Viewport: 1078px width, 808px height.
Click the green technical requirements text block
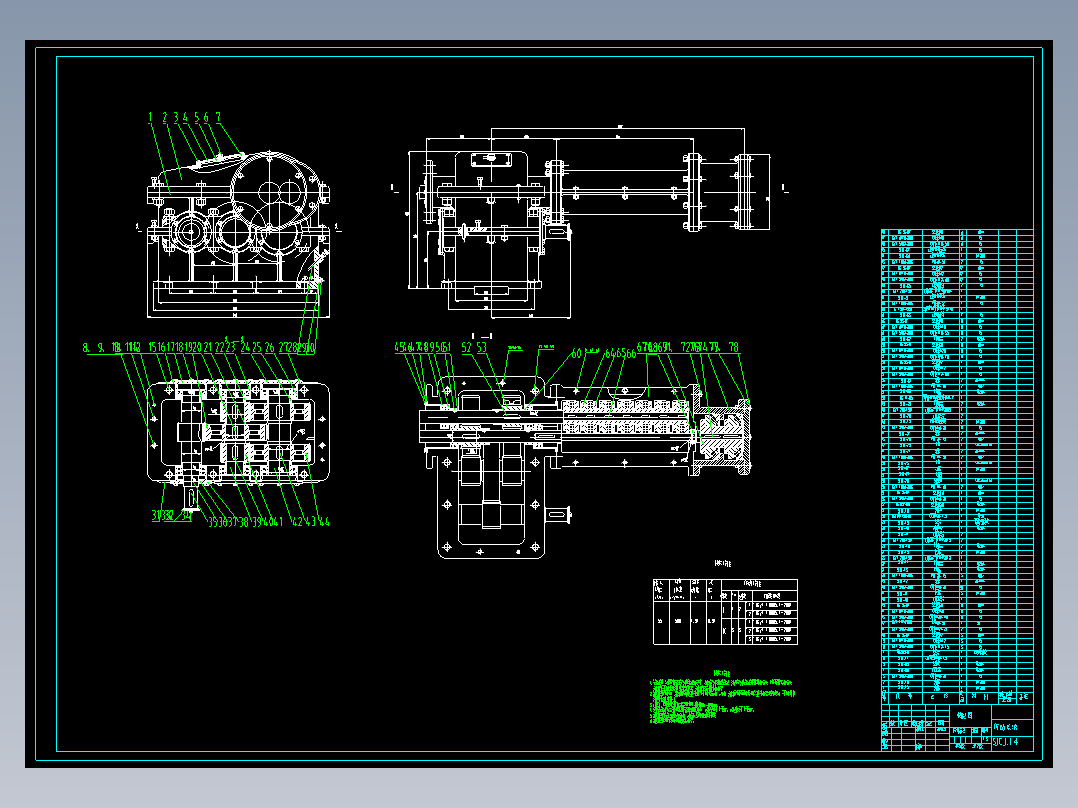[722, 699]
